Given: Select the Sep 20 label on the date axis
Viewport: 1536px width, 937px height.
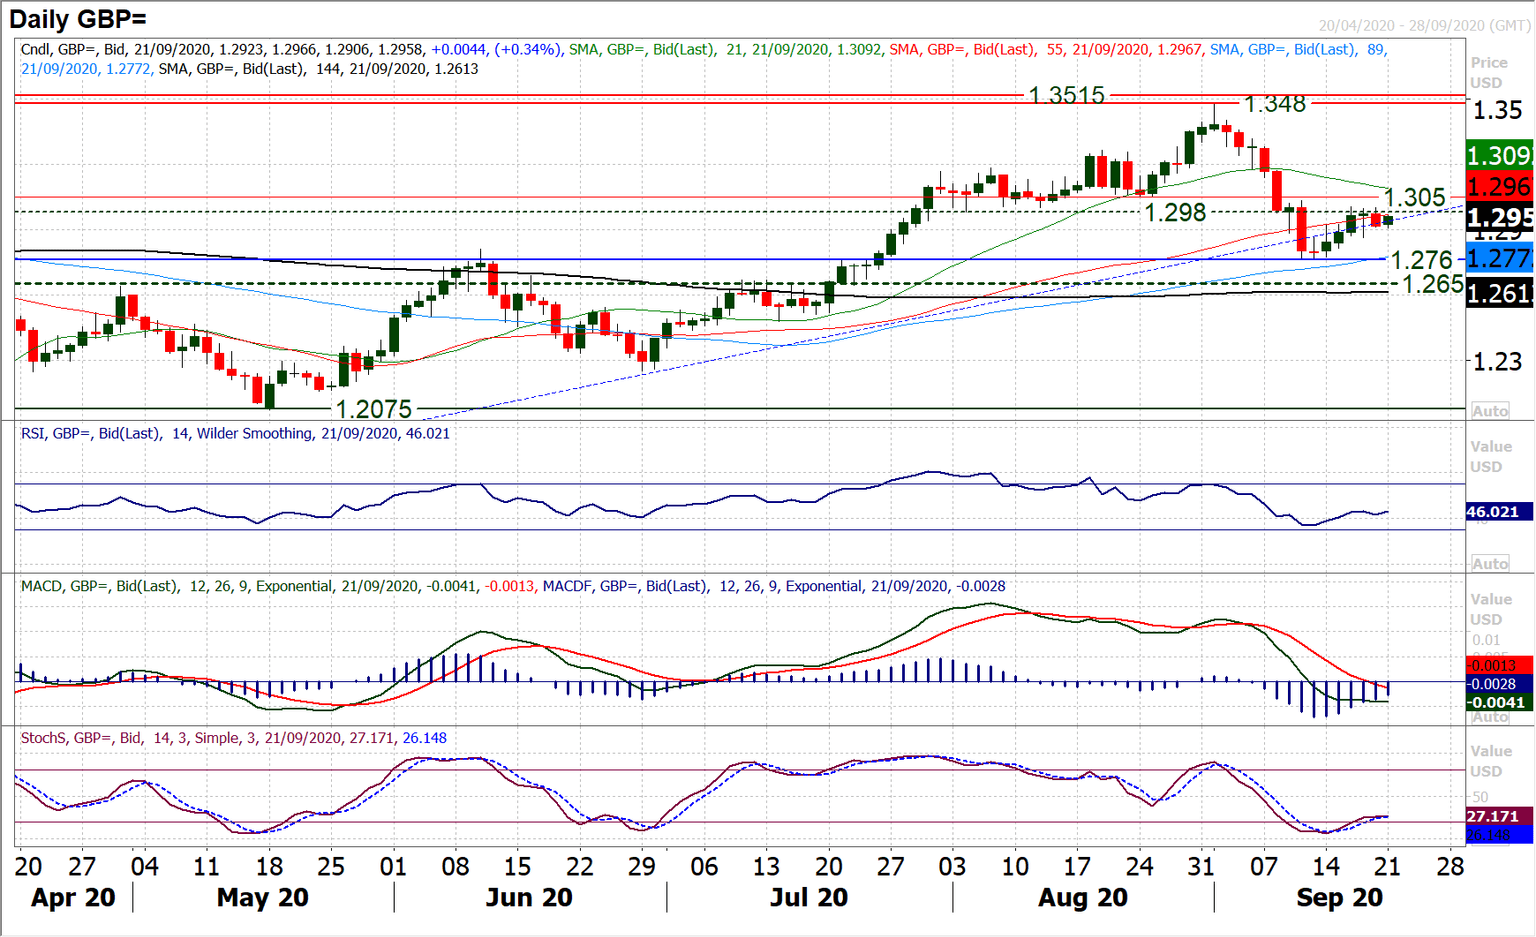Looking at the screenshot, I should (1340, 897).
